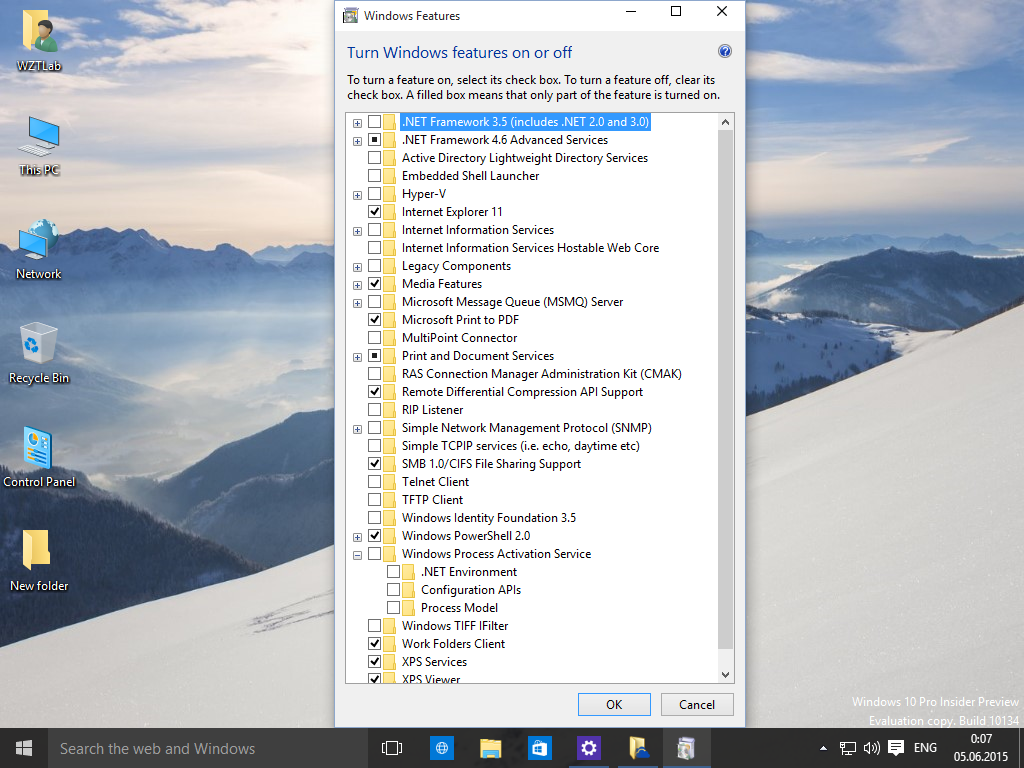Expand the .NET Framework 3.5 node

pyautogui.click(x=357, y=123)
